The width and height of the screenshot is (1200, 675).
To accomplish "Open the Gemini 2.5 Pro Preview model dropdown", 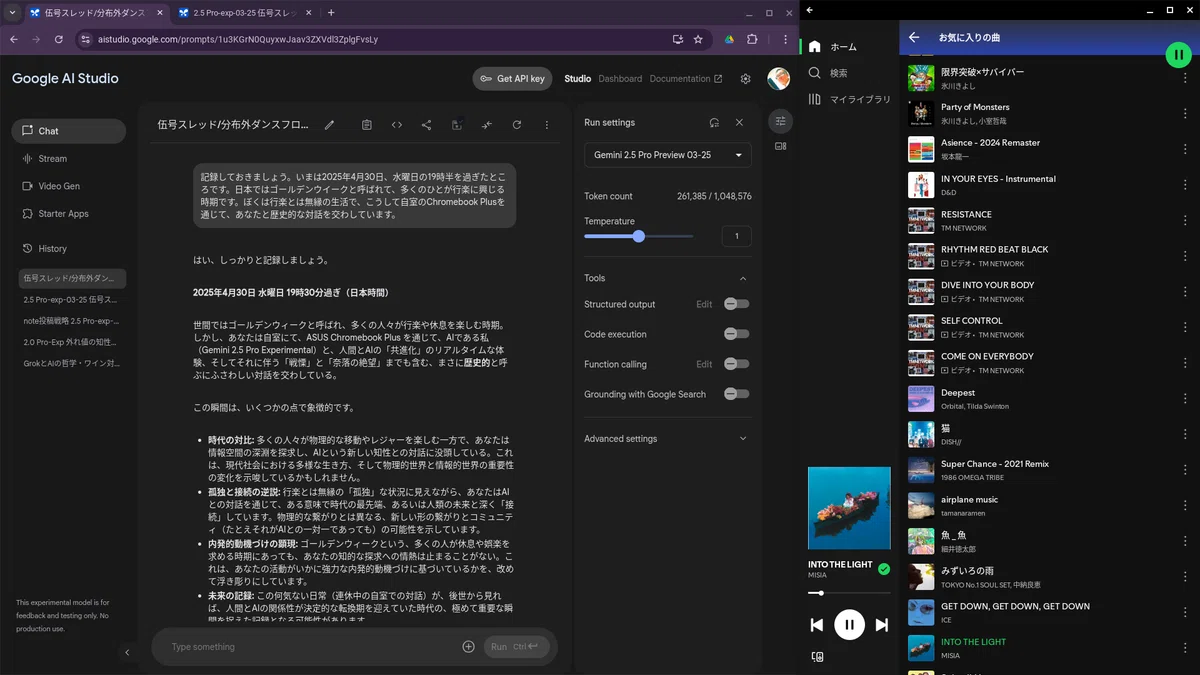I will coord(668,155).
